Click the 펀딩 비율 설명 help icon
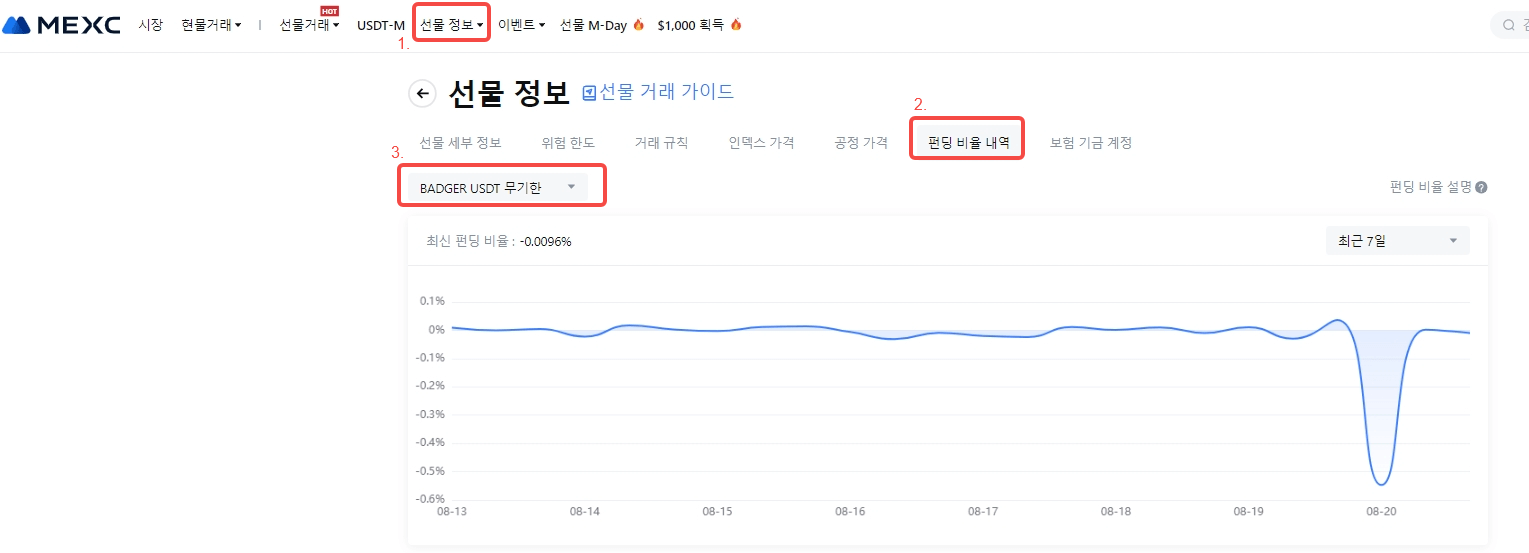 [1481, 187]
